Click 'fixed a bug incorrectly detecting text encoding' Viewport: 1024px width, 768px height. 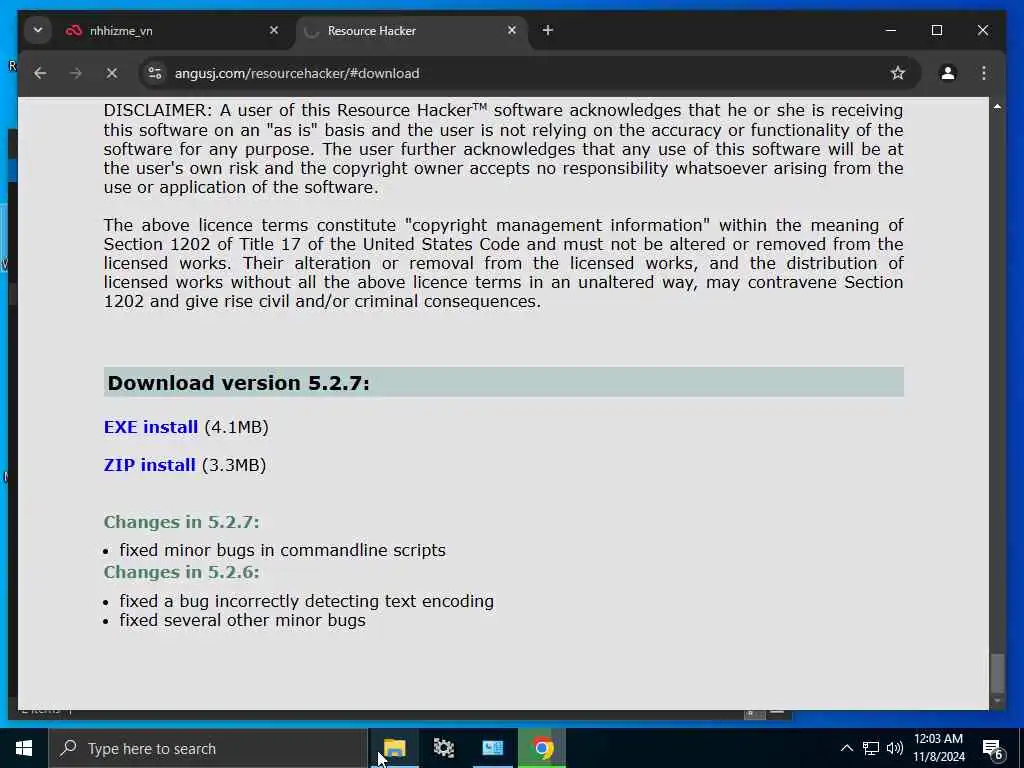click(306, 601)
